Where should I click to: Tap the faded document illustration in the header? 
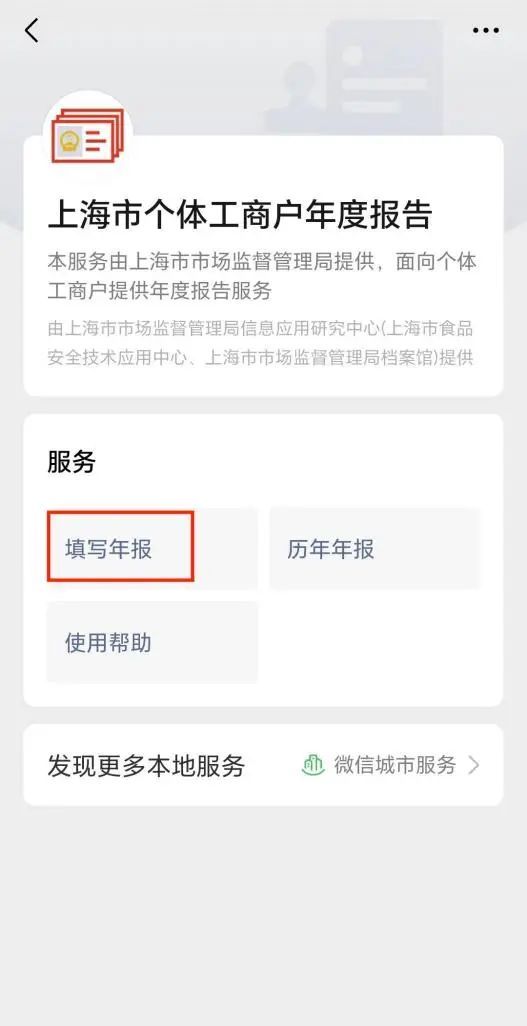384,75
